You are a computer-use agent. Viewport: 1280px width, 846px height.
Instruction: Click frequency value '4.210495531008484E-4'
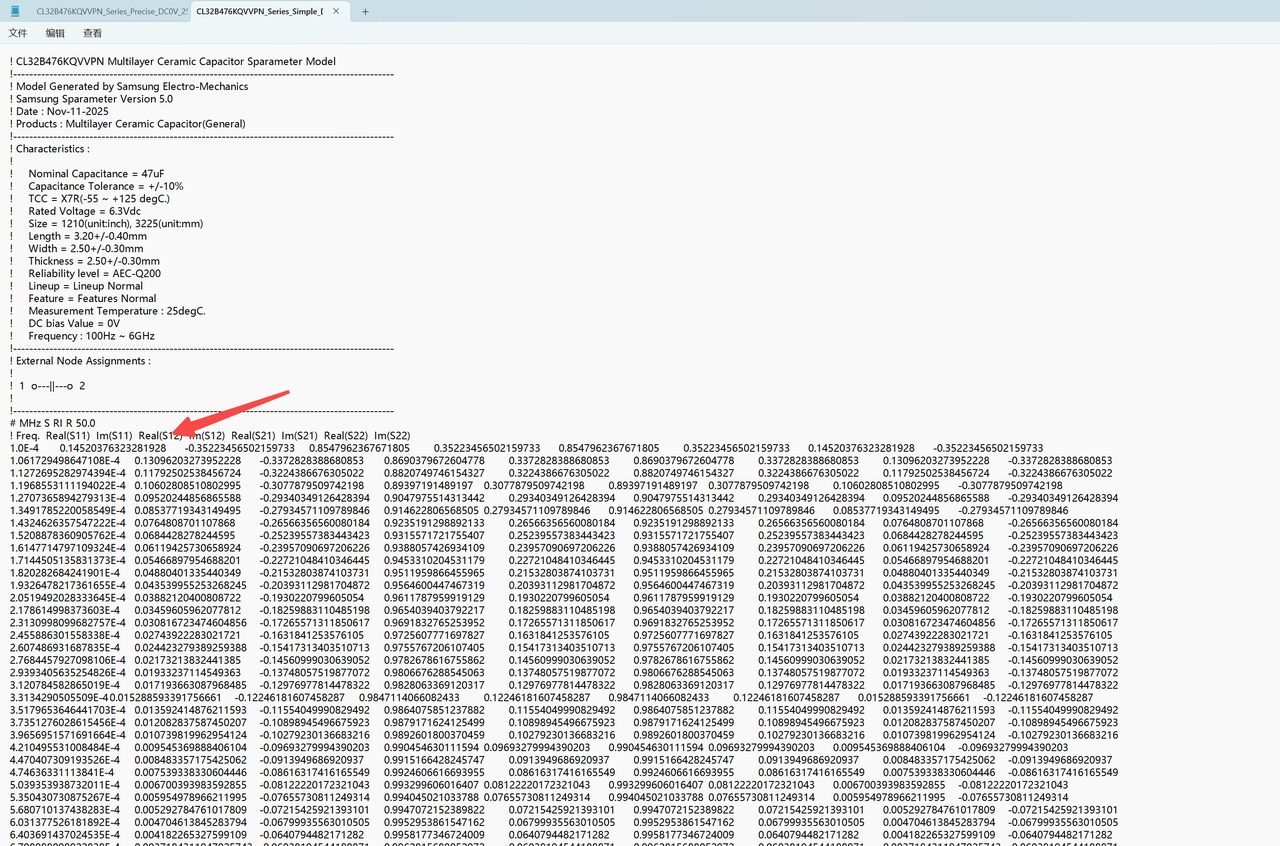point(66,748)
